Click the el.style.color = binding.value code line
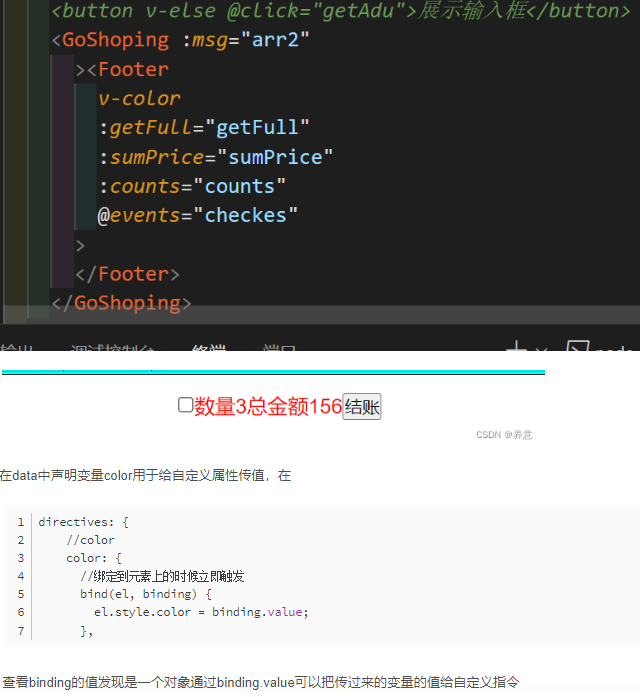Screen dimensions: 640x697 (201, 612)
